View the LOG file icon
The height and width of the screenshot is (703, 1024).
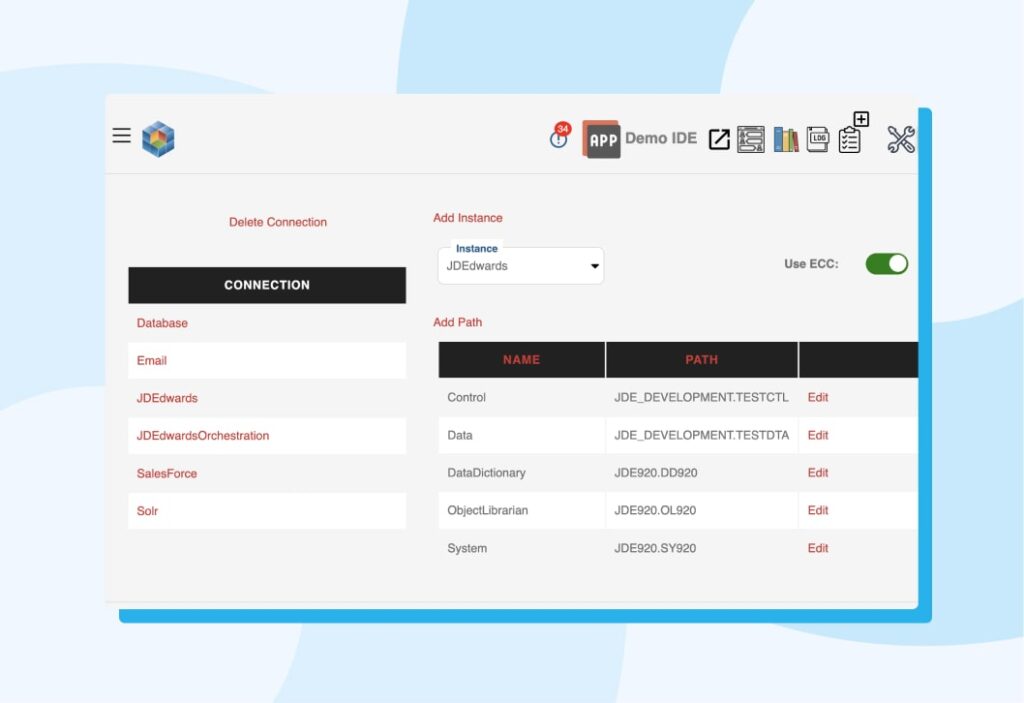(820, 140)
